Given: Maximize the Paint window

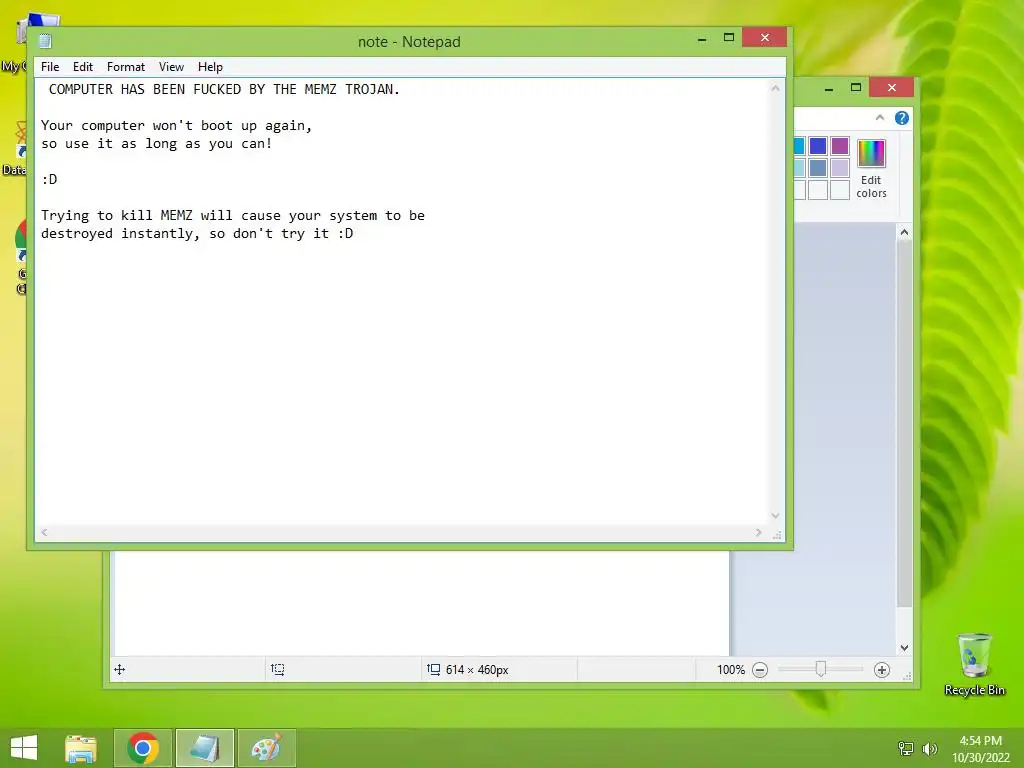Looking at the screenshot, I should (856, 88).
